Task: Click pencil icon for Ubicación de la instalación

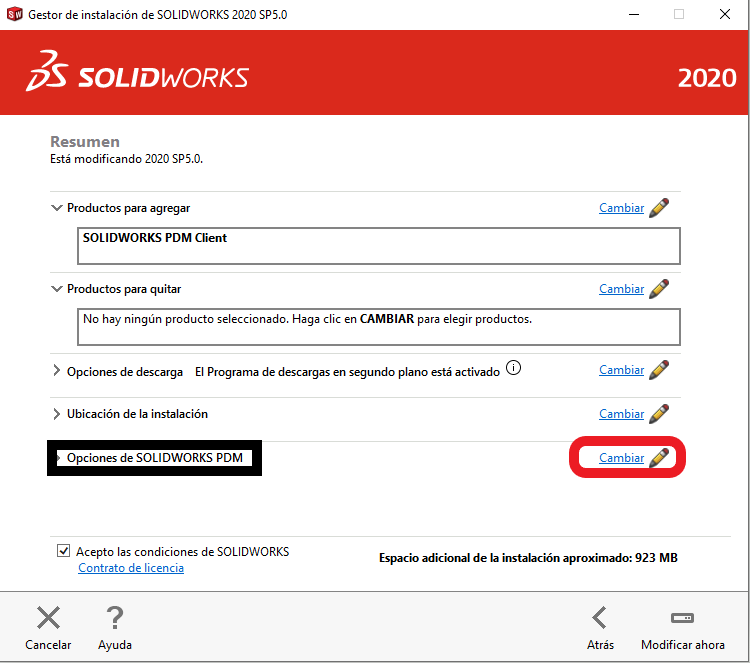Action: pos(659,414)
